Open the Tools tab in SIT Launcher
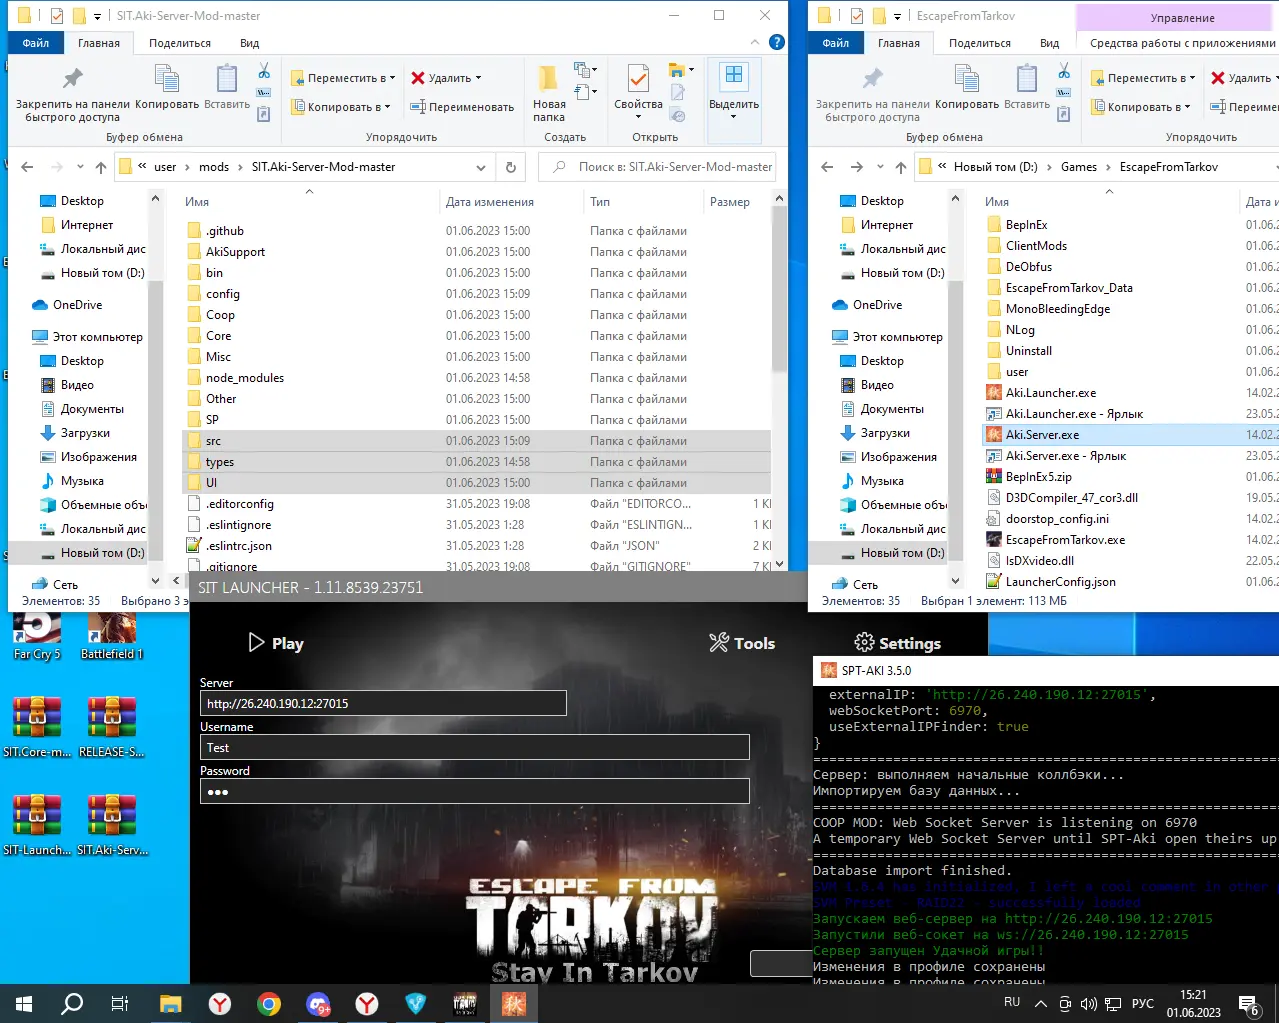 point(742,643)
